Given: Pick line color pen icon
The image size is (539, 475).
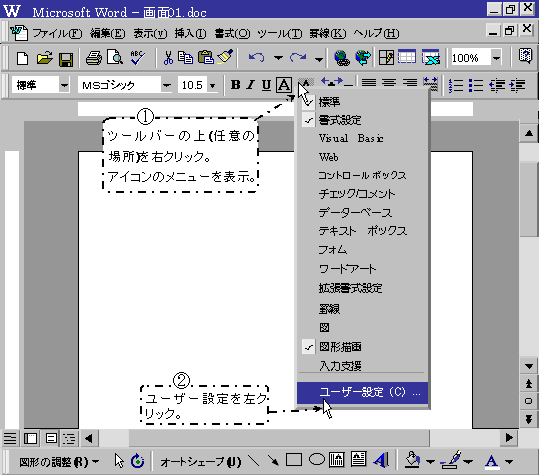Looking at the screenshot, I should pyautogui.click(x=451, y=460).
